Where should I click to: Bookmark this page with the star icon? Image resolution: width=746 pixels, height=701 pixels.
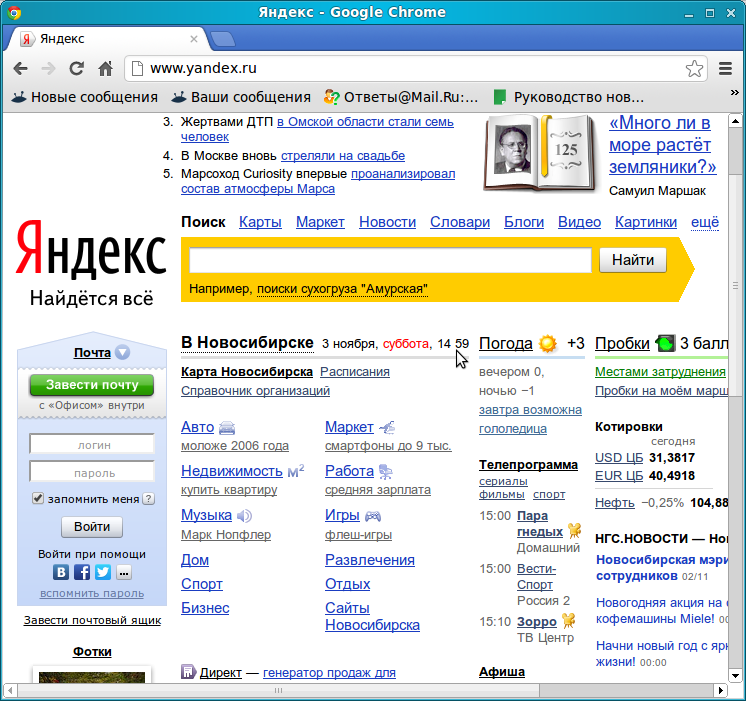(x=694, y=69)
